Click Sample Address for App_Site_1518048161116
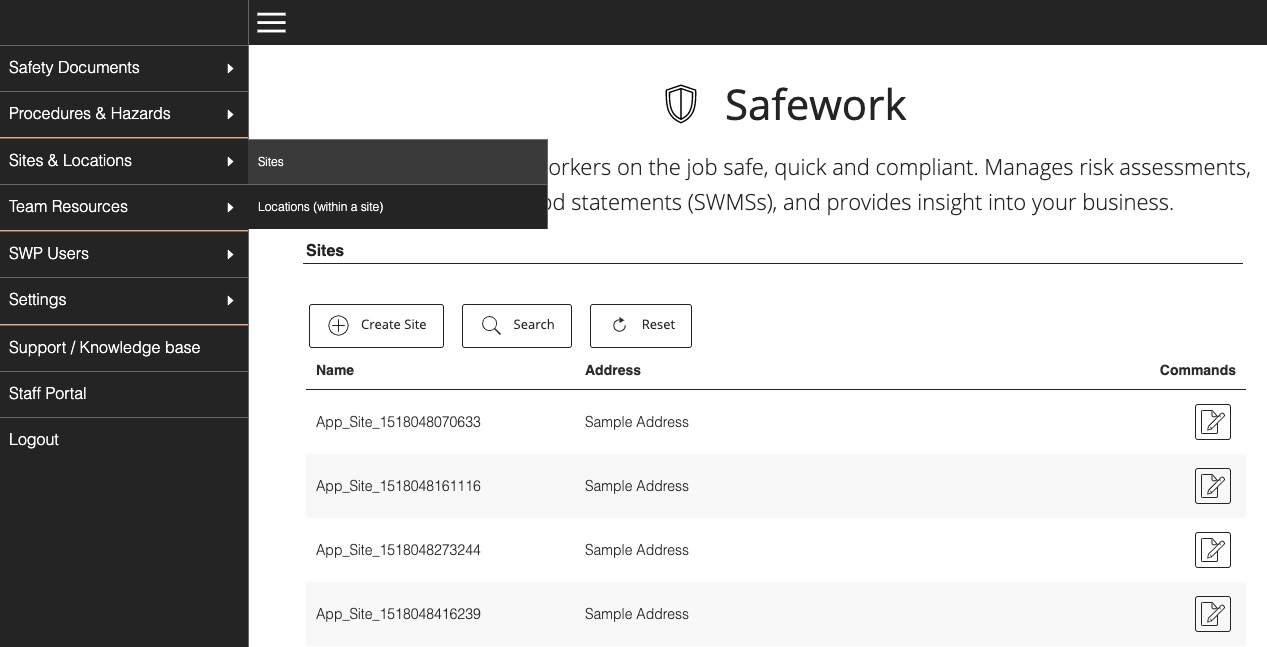The height and width of the screenshot is (647, 1267). pos(637,486)
